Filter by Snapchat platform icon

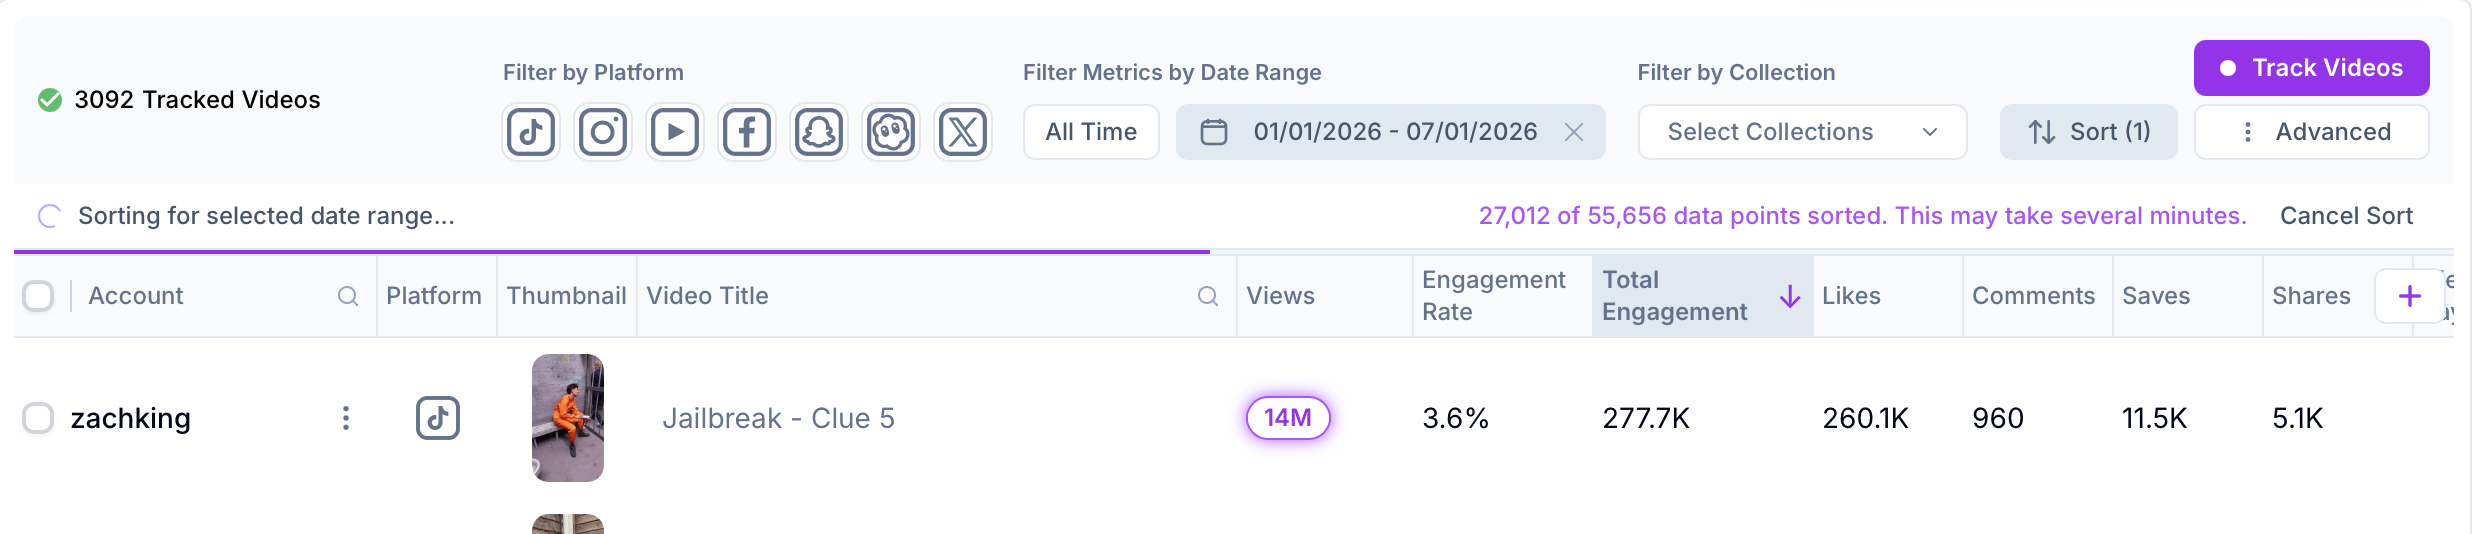(819, 132)
